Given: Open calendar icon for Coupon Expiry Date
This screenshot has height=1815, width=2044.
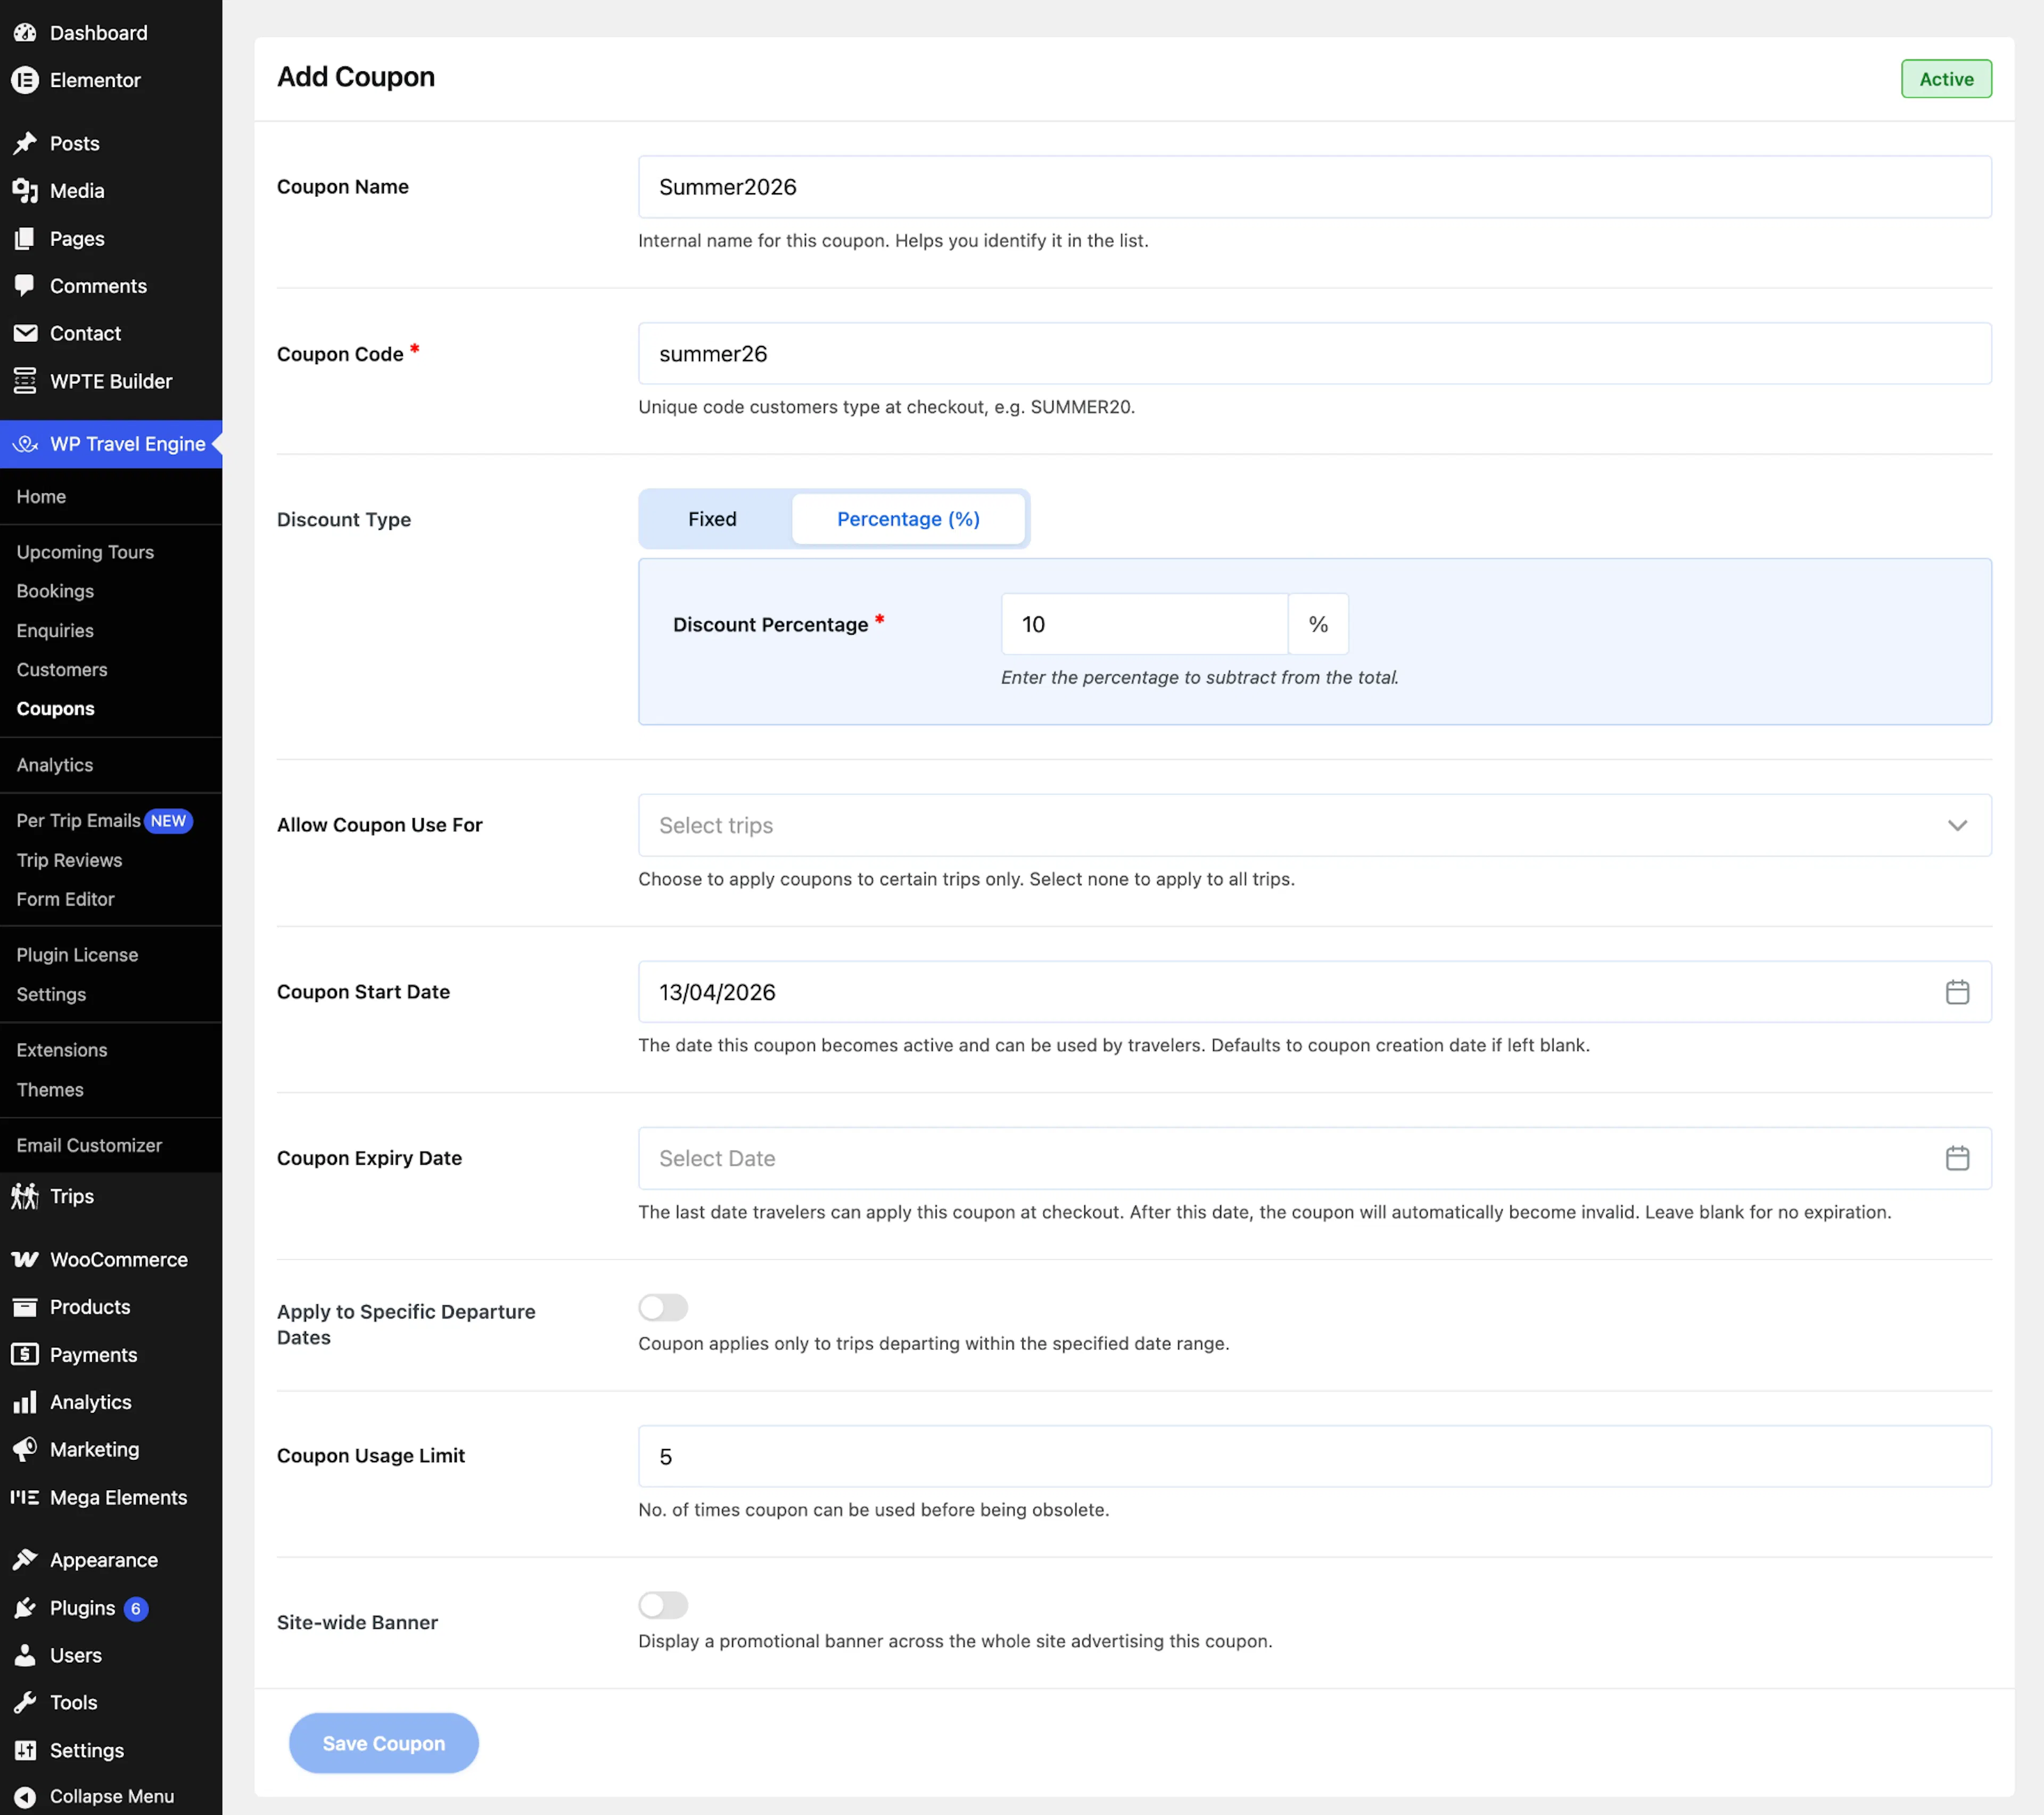Looking at the screenshot, I should tap(1957, 1158).
